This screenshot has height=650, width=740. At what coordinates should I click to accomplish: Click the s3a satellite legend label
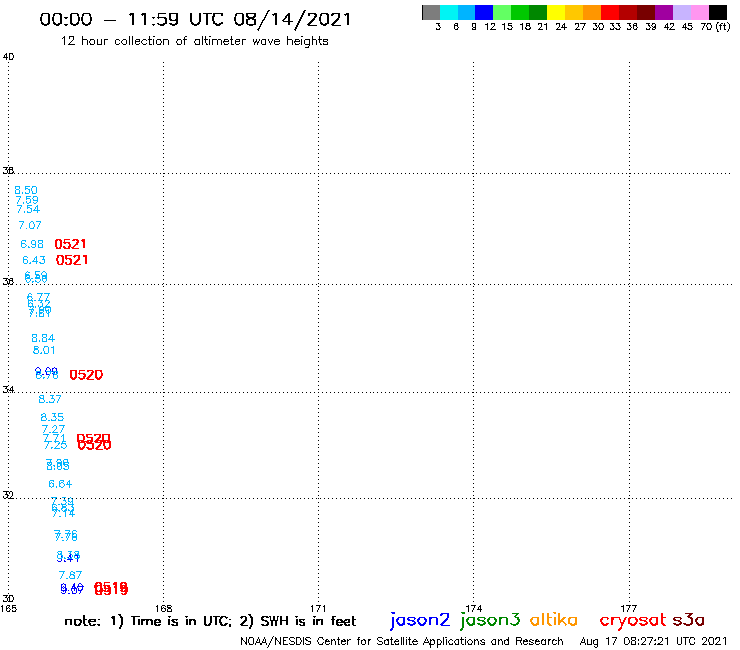[x=689, y=620]
